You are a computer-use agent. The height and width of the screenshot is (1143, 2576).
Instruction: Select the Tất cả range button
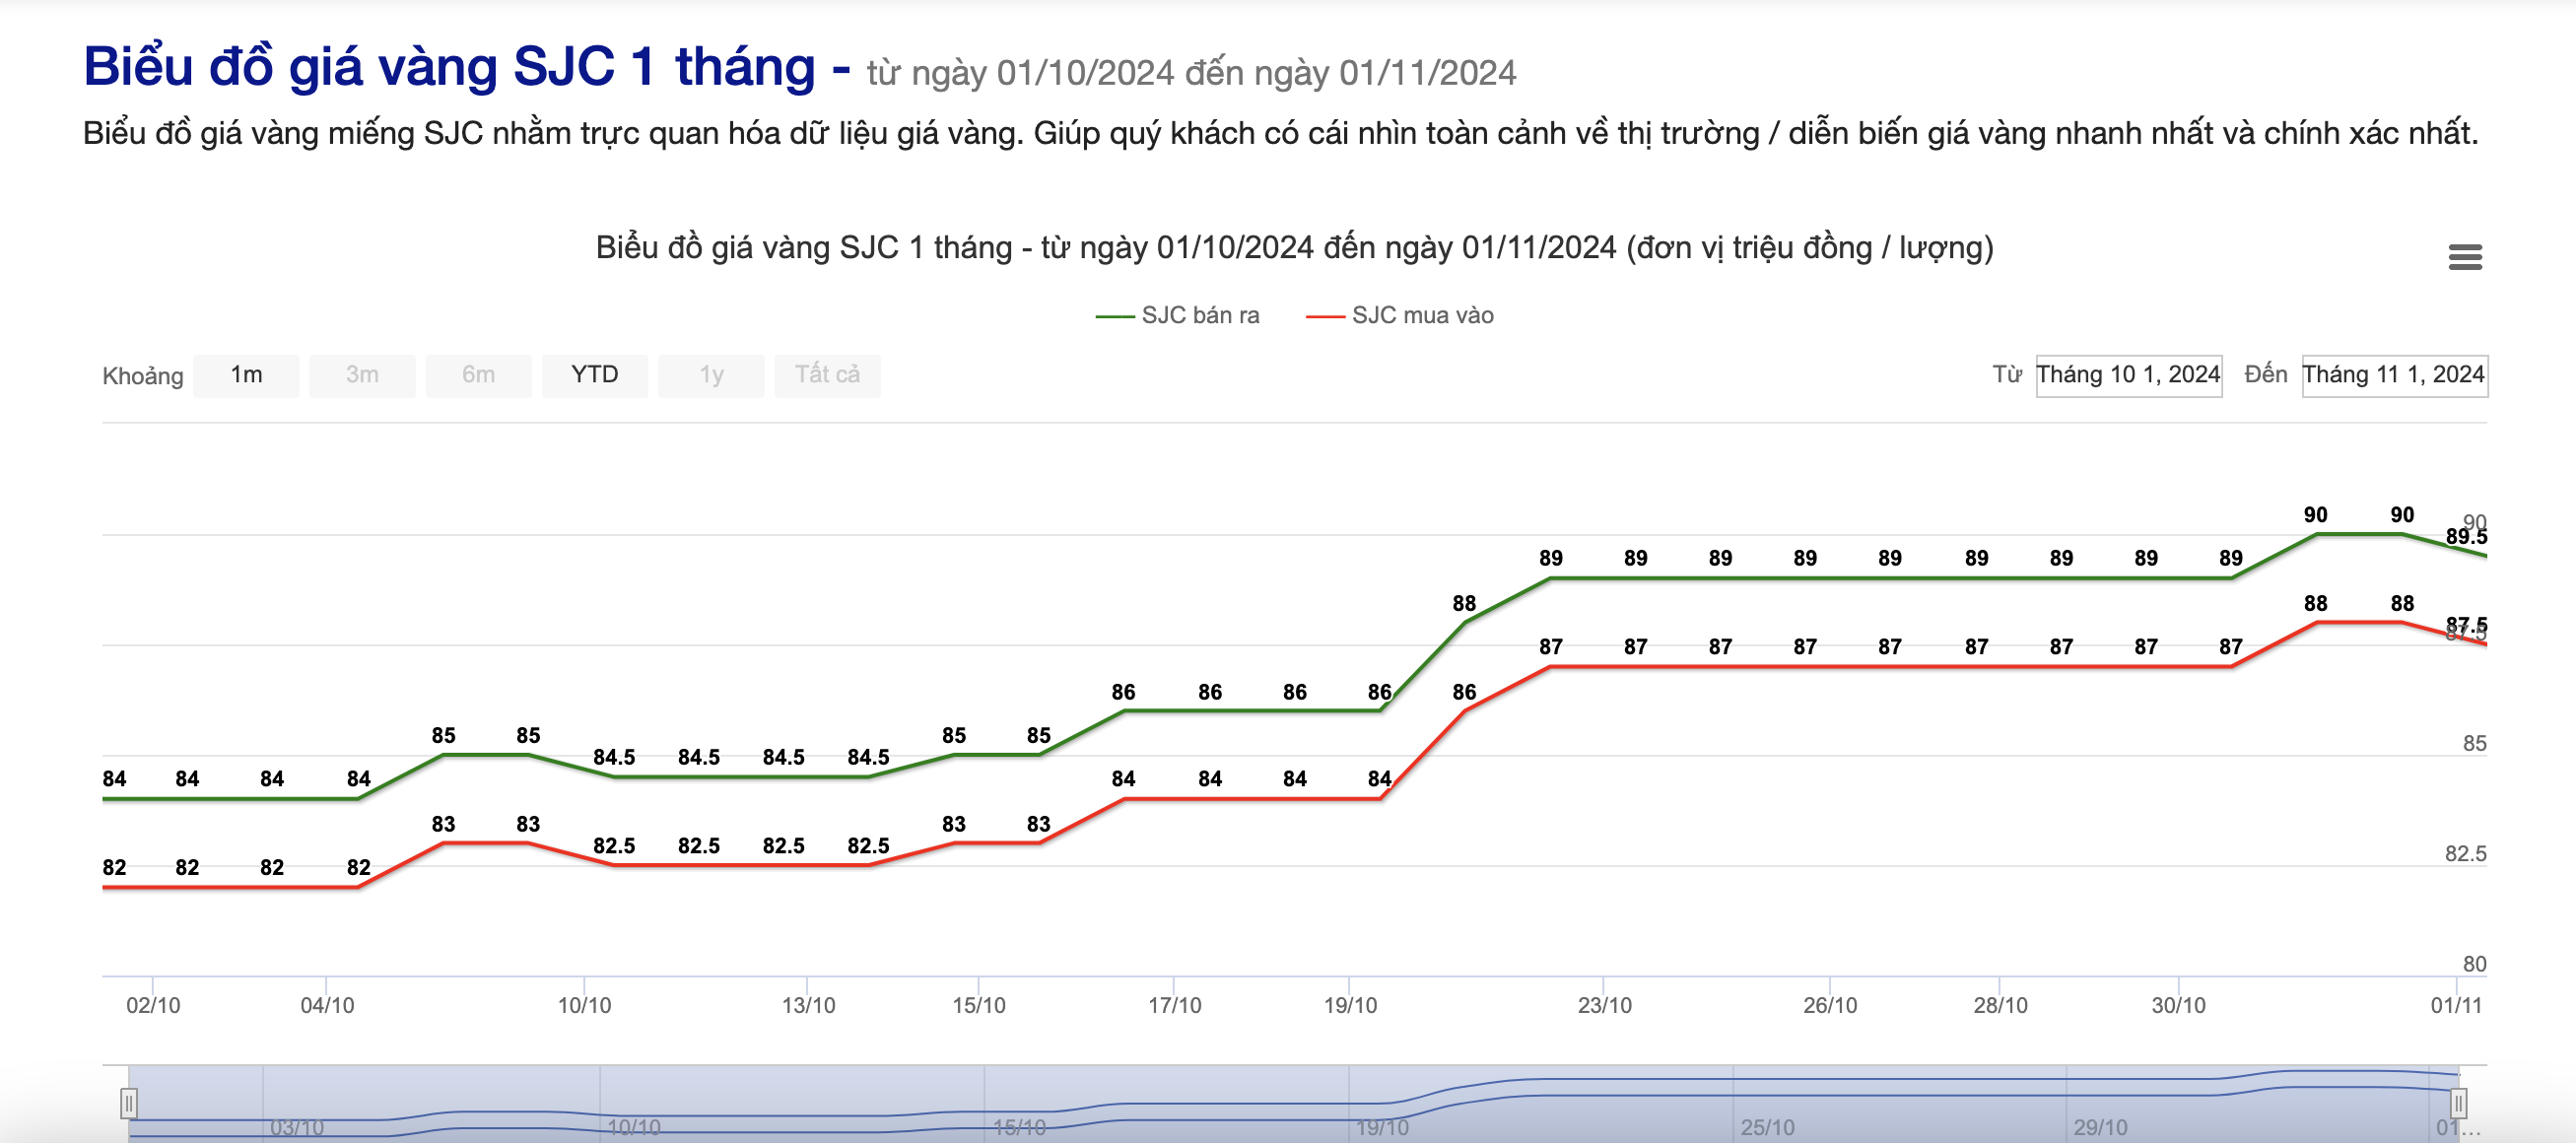(827, 375)
